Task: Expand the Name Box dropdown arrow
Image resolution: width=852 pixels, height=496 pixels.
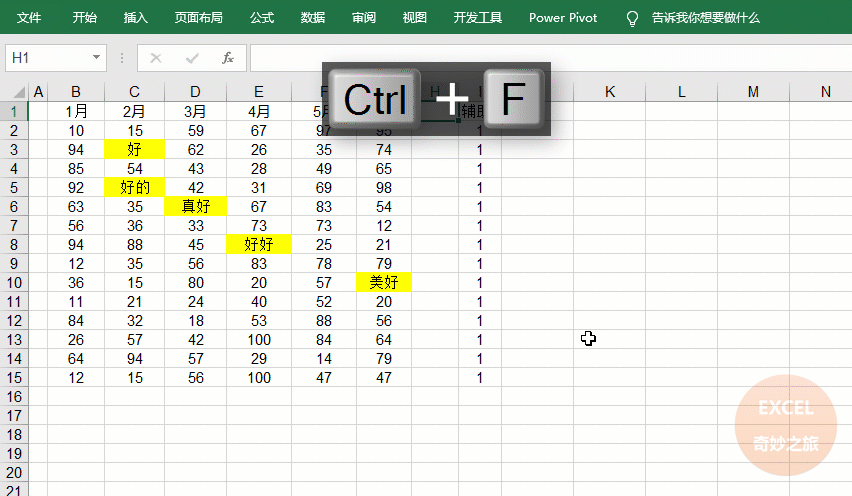Action: (x=96, y=57)
